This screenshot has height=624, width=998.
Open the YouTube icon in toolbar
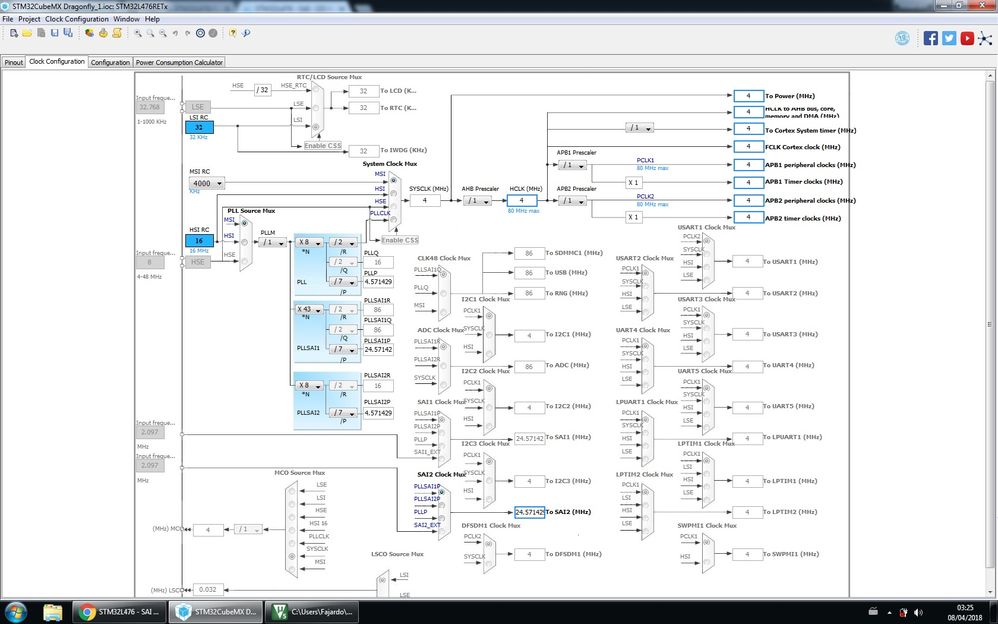pos(967,38)
